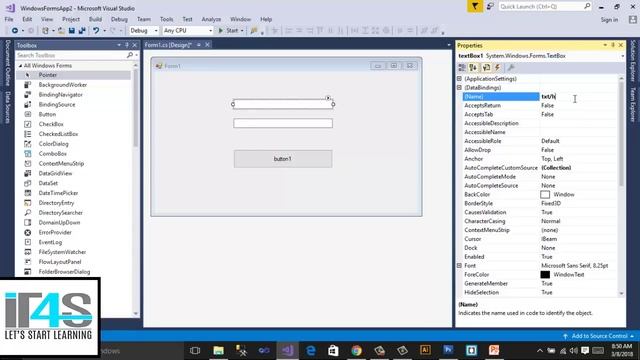Click the Properties page icon in Properties toolbar
Image resolution: width=640 pixels, height=360 pixels.
click(x=486, y=68)
